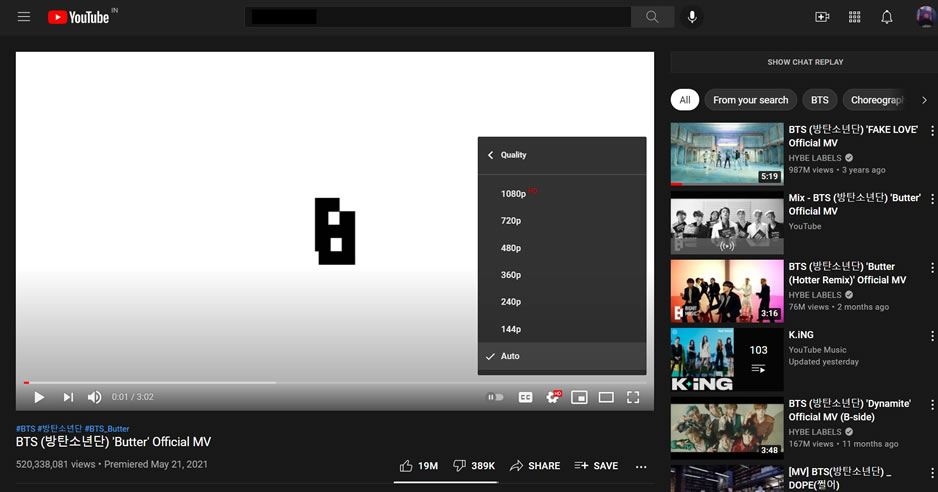Open more actions ellipsis below video
Image resolution: width=938 pixels, height=492 pixels.
641,466
